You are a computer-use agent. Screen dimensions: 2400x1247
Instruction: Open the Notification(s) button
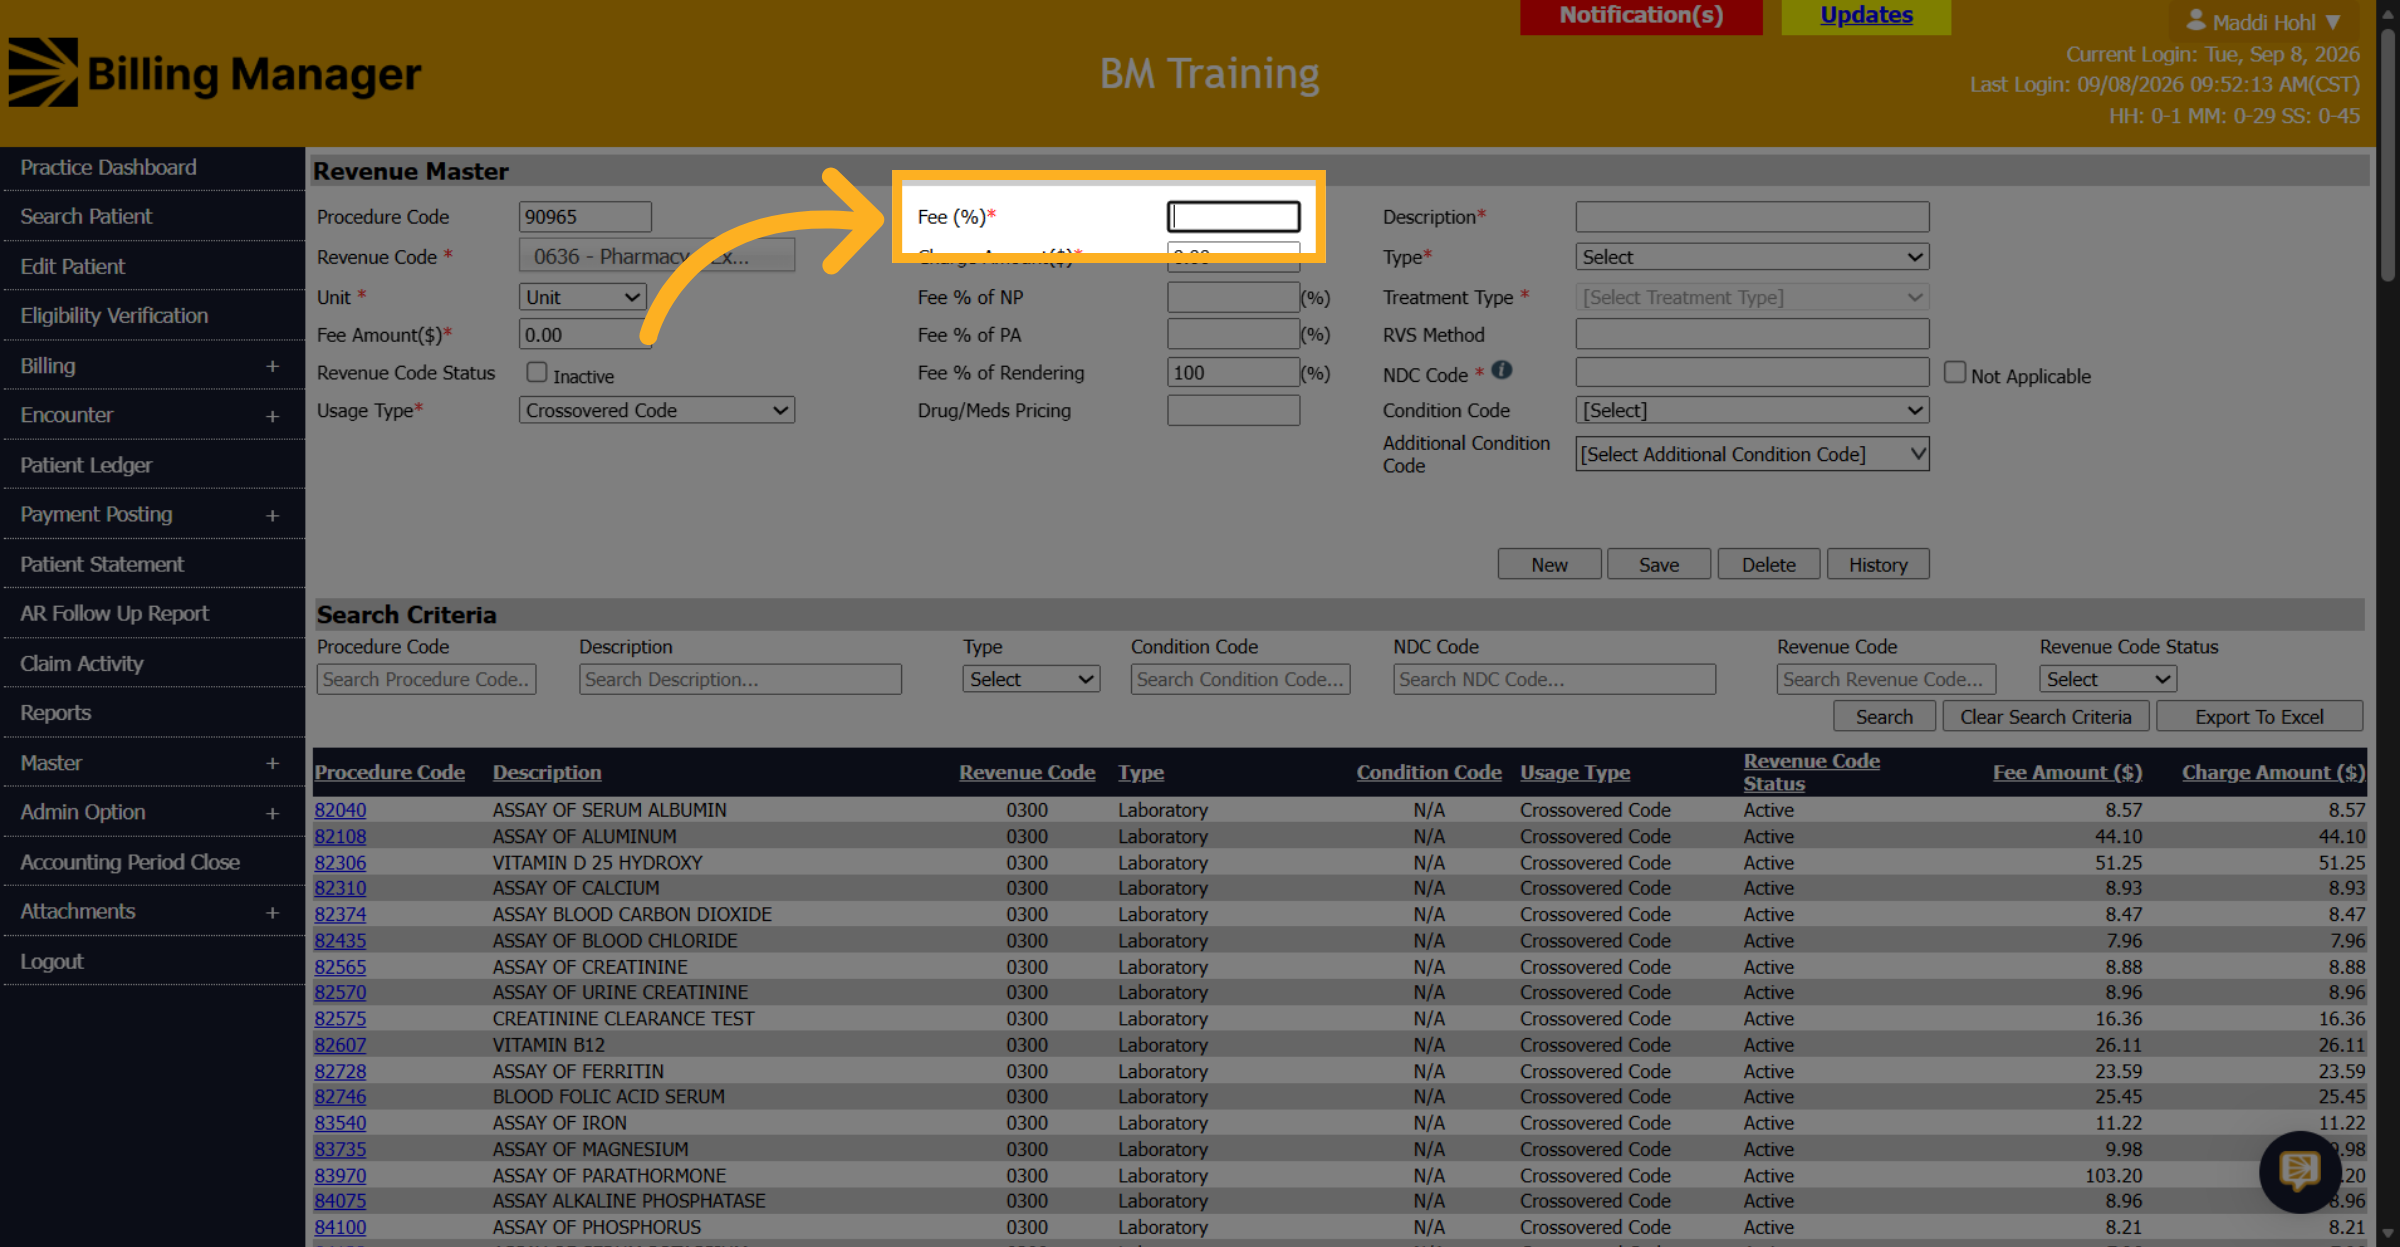coord(1641,16)
